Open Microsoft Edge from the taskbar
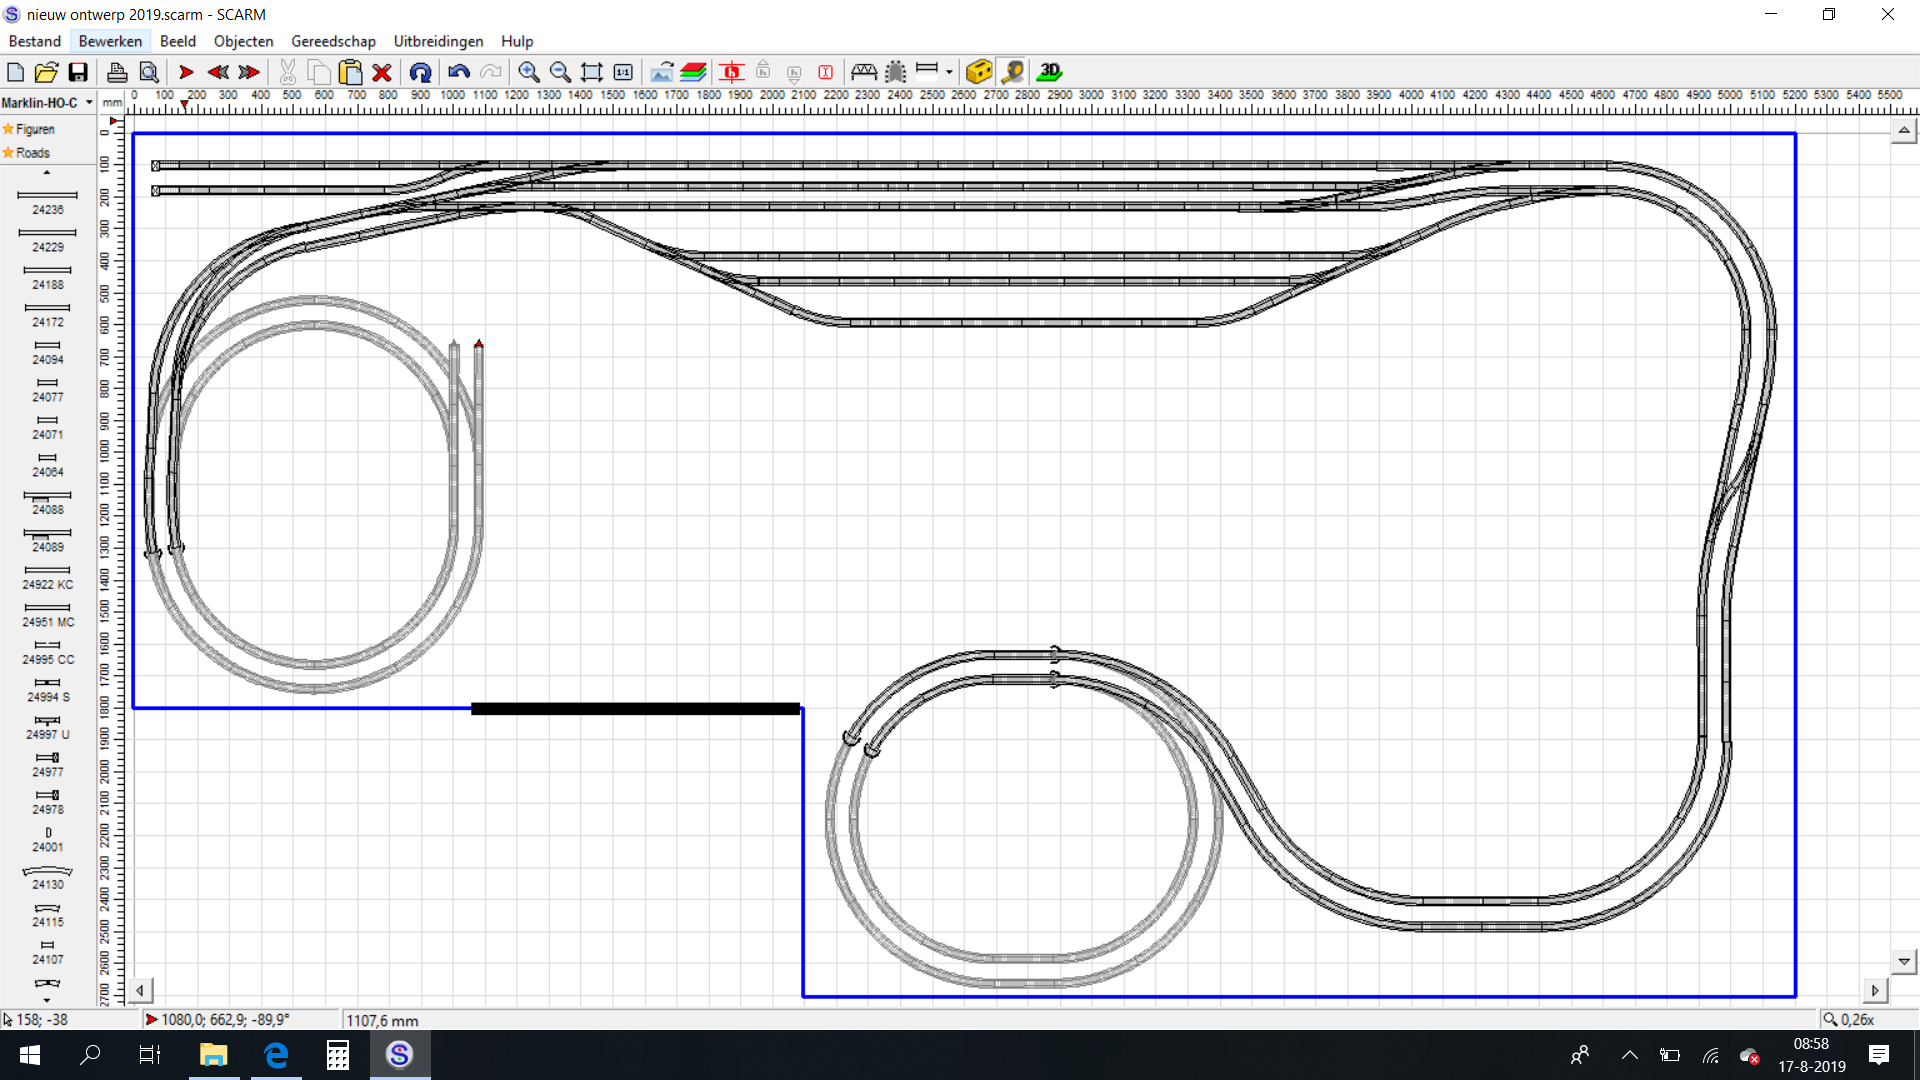This screenshot has height=1080, width=1920. [276, 1055]
